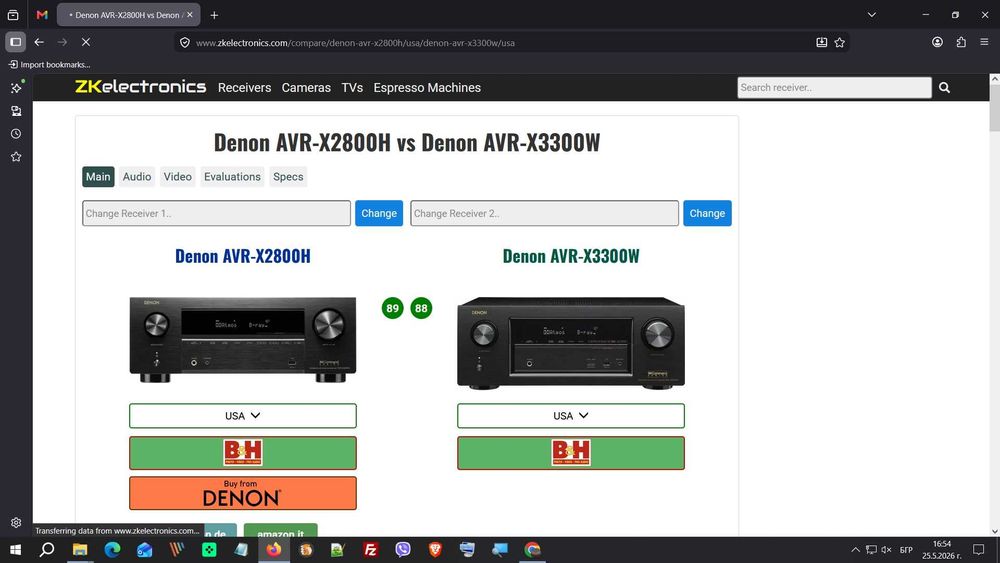Click the browser address bar URL
The height and width of the screenshot is (563, 1000).
[x=355, y=43]
